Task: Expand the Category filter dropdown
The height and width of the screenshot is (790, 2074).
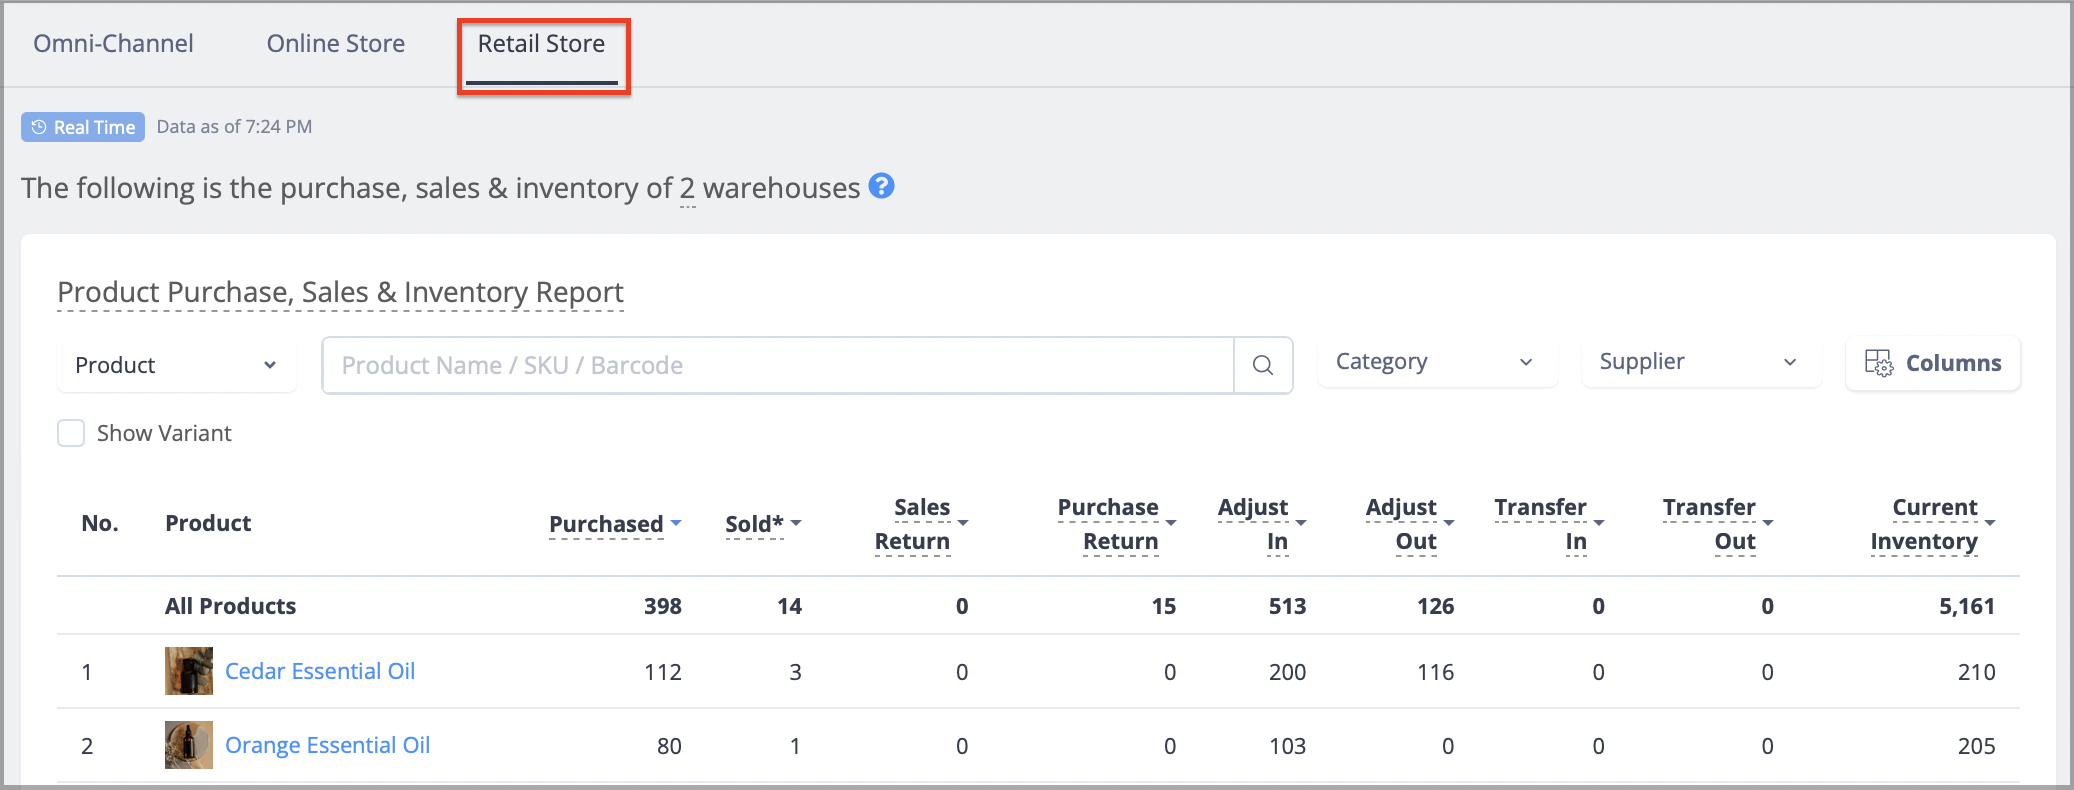Action: click(1437, 362)
